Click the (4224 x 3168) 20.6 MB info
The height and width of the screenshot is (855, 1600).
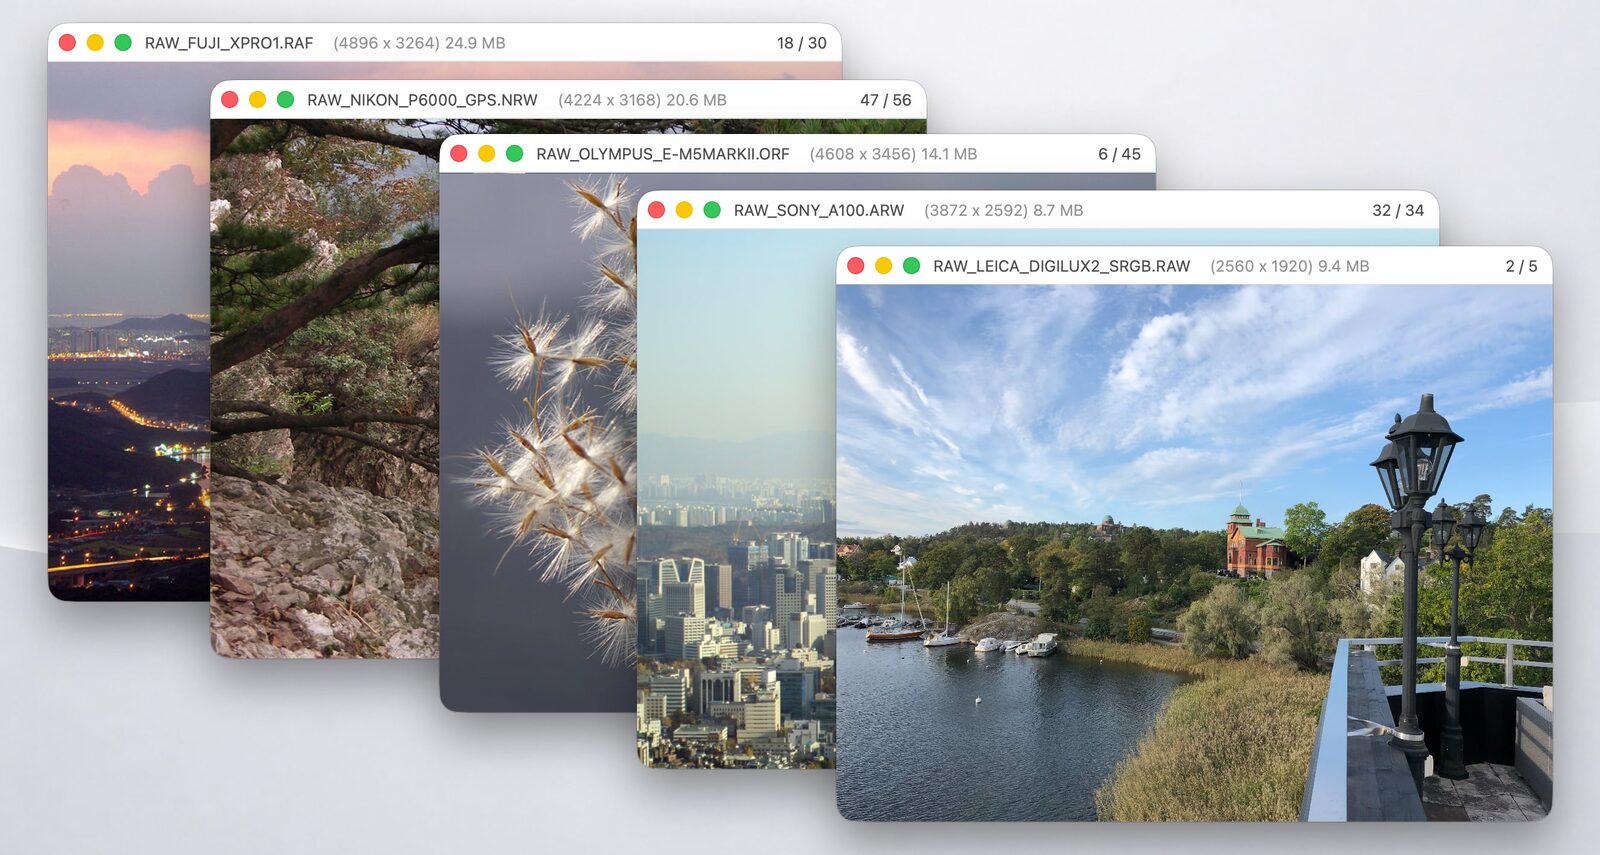point(642,100)
